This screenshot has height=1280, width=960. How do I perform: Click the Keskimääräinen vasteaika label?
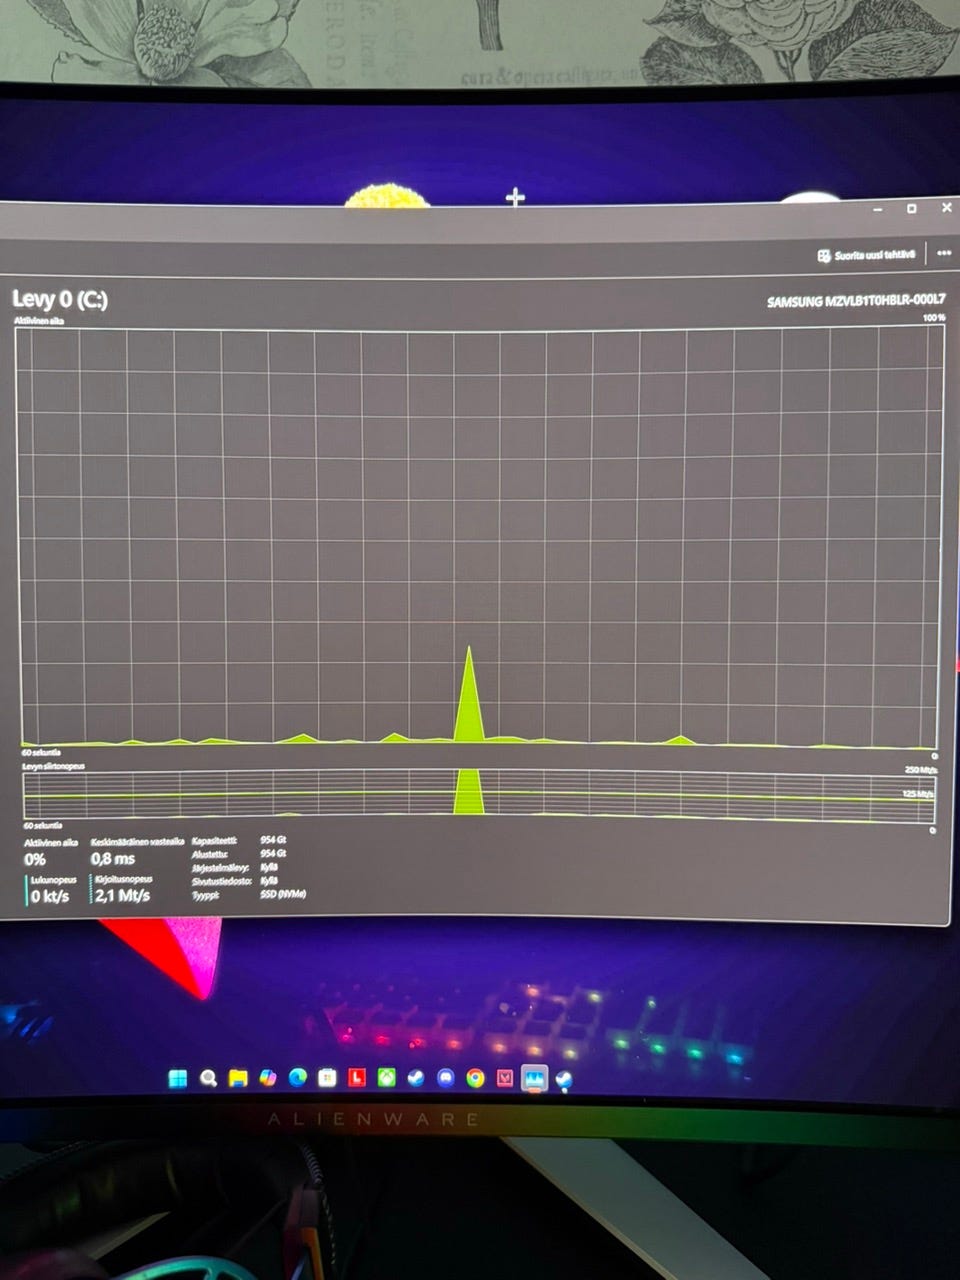[137, 842]
